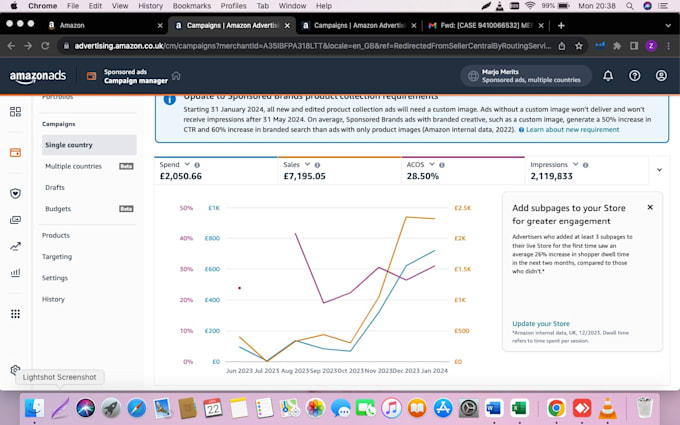
Task: Open VLC from the Dock
Action: point(608,408)
